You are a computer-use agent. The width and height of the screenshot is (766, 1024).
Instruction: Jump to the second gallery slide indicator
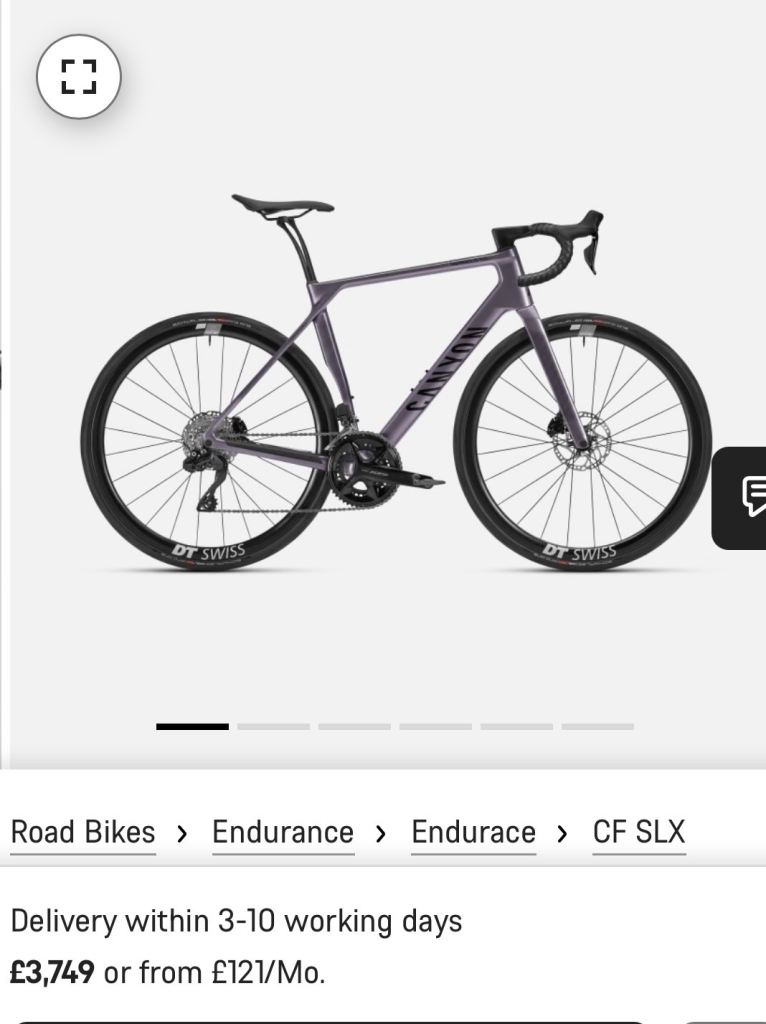274,726
